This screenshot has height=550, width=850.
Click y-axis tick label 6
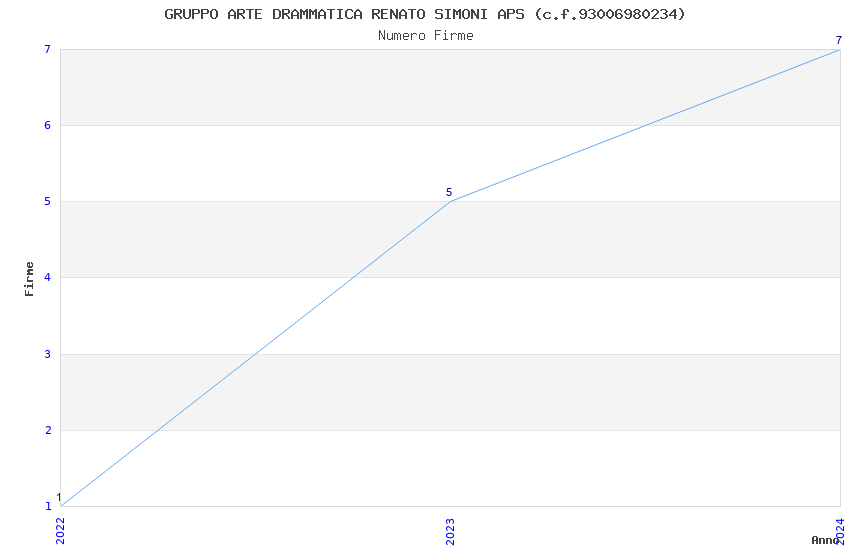(x=48, y=125)
